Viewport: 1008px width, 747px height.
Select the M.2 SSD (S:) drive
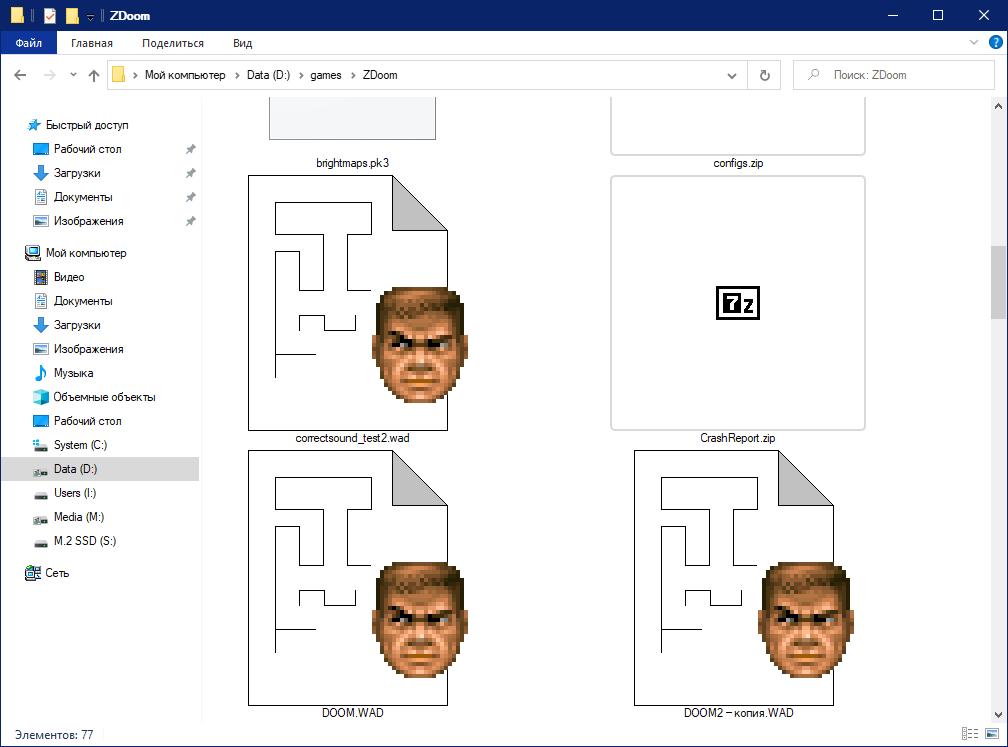(85, 541)
